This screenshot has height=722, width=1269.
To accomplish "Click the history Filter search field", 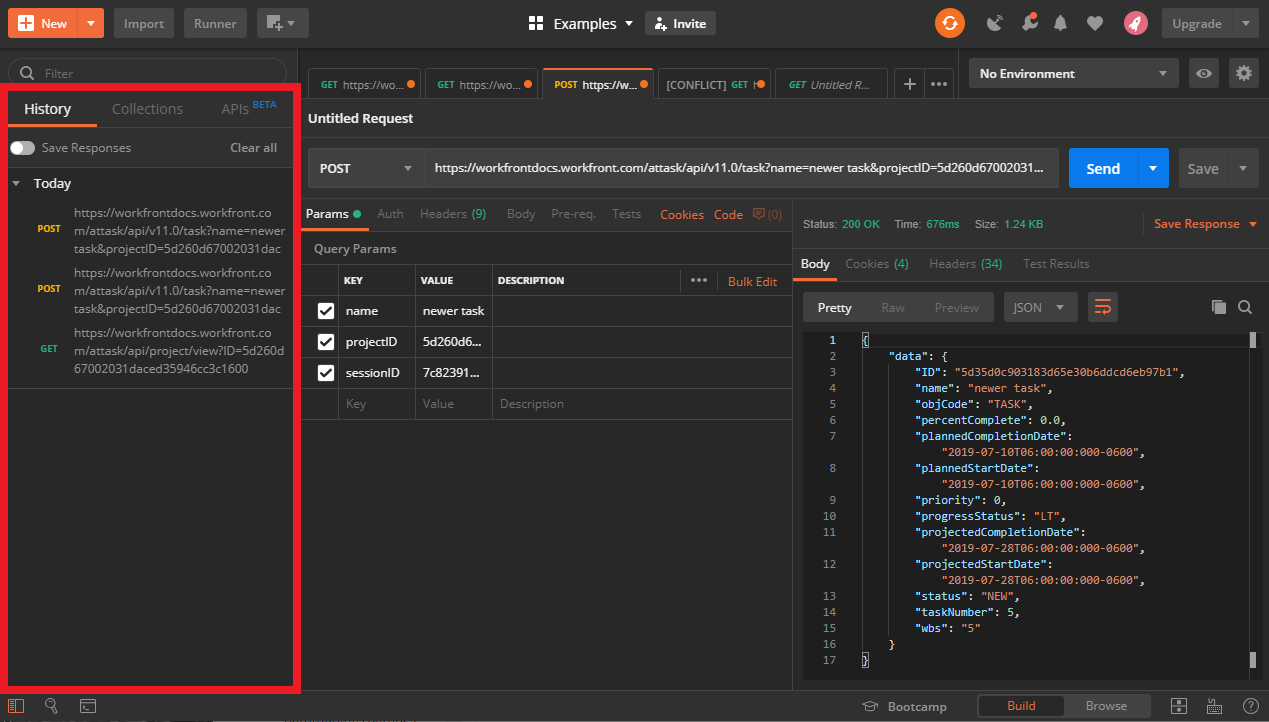I will tap(147, 73).
